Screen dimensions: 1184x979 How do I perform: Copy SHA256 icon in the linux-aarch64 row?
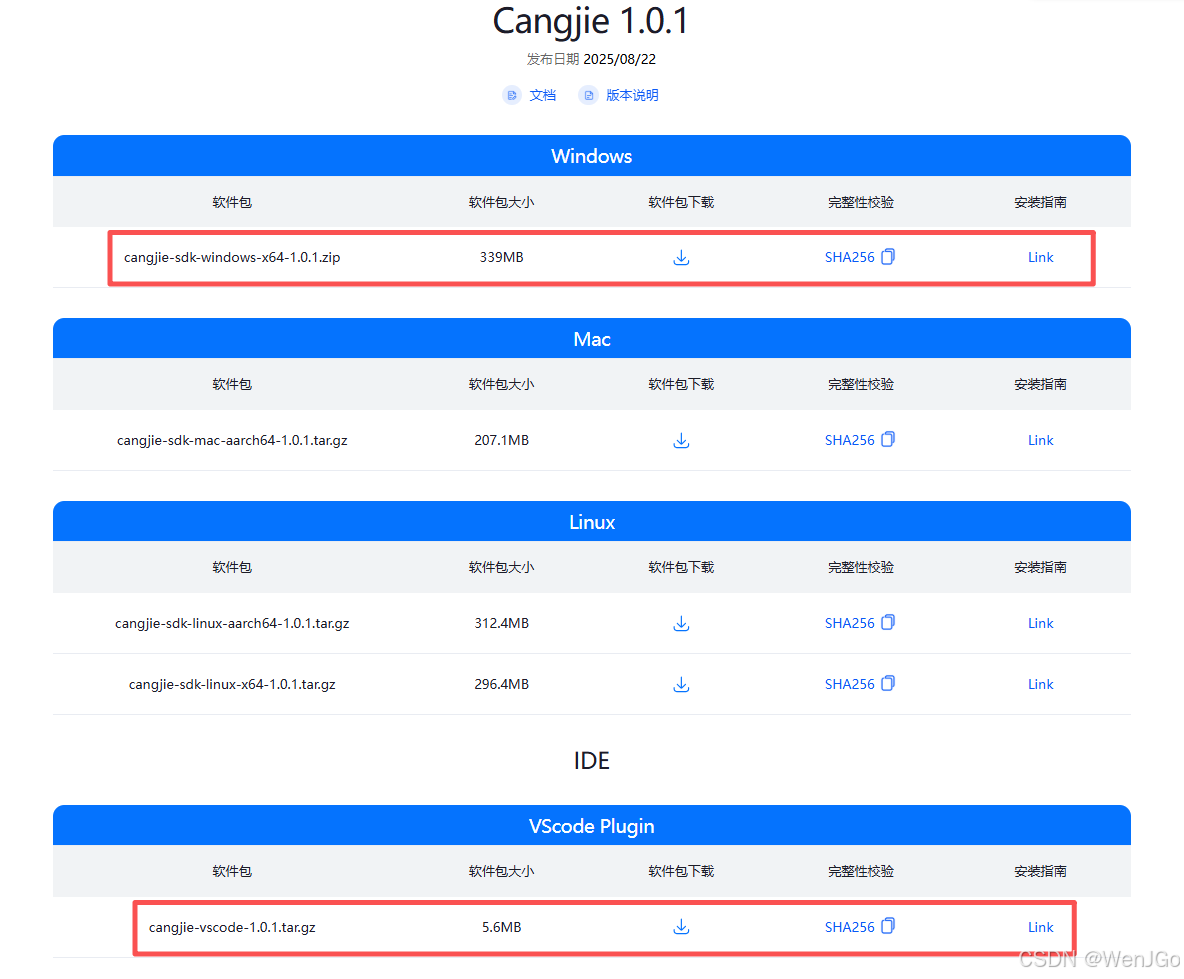pyautogui.click(x=888, y=623)
